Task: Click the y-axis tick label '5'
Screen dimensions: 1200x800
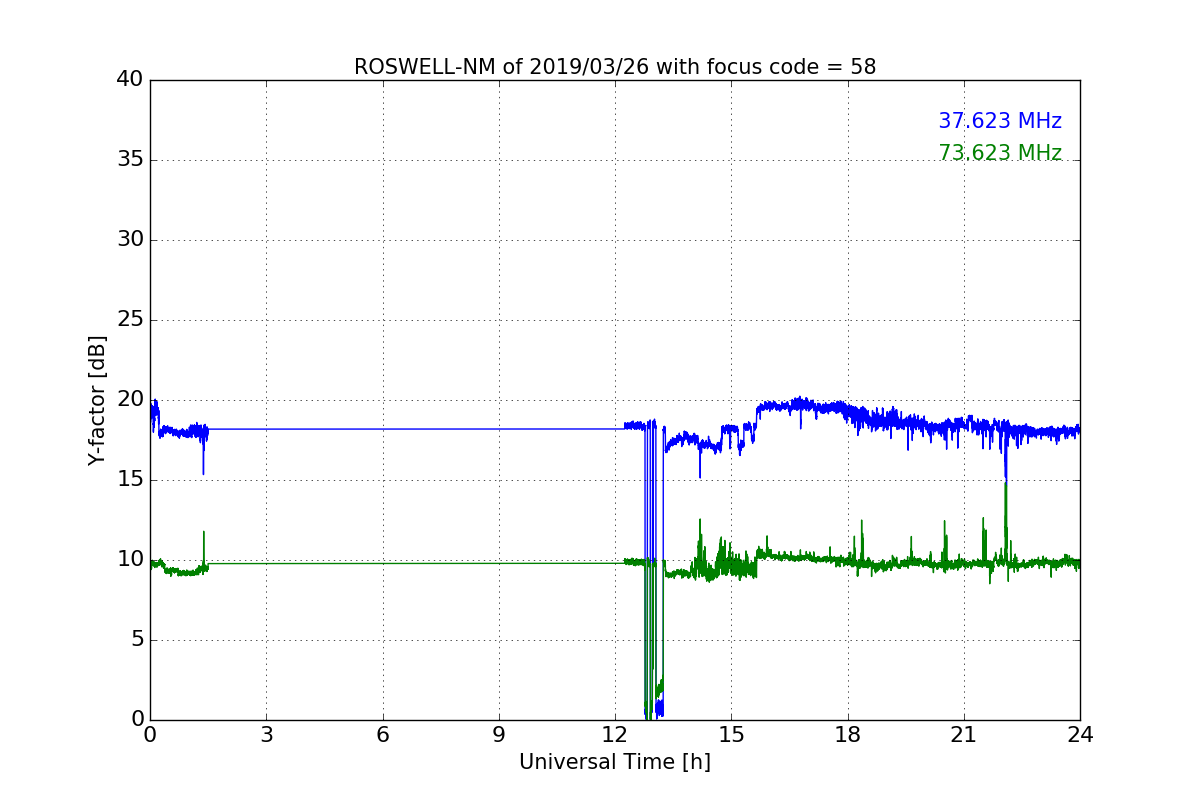Action: click(x=136, y=640)
